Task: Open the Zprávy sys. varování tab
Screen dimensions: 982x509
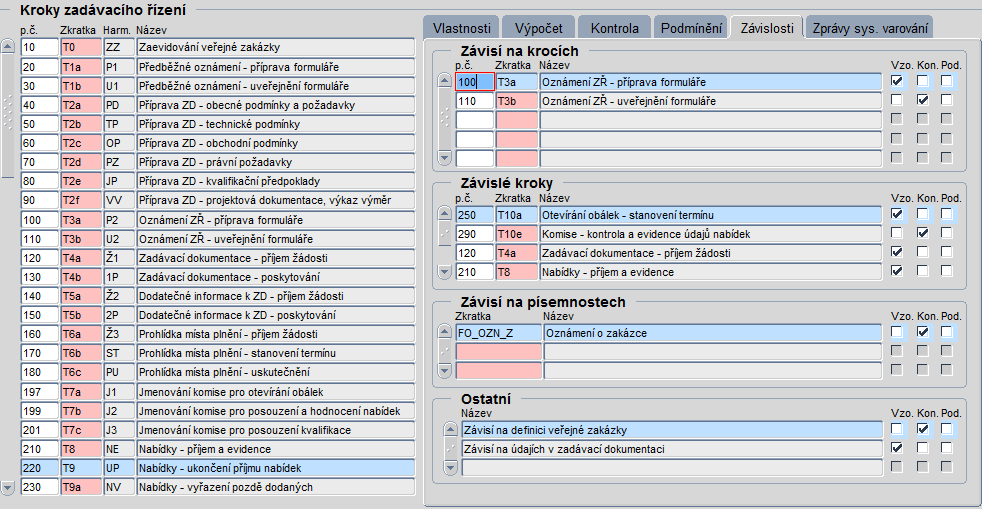Action: 870,28
